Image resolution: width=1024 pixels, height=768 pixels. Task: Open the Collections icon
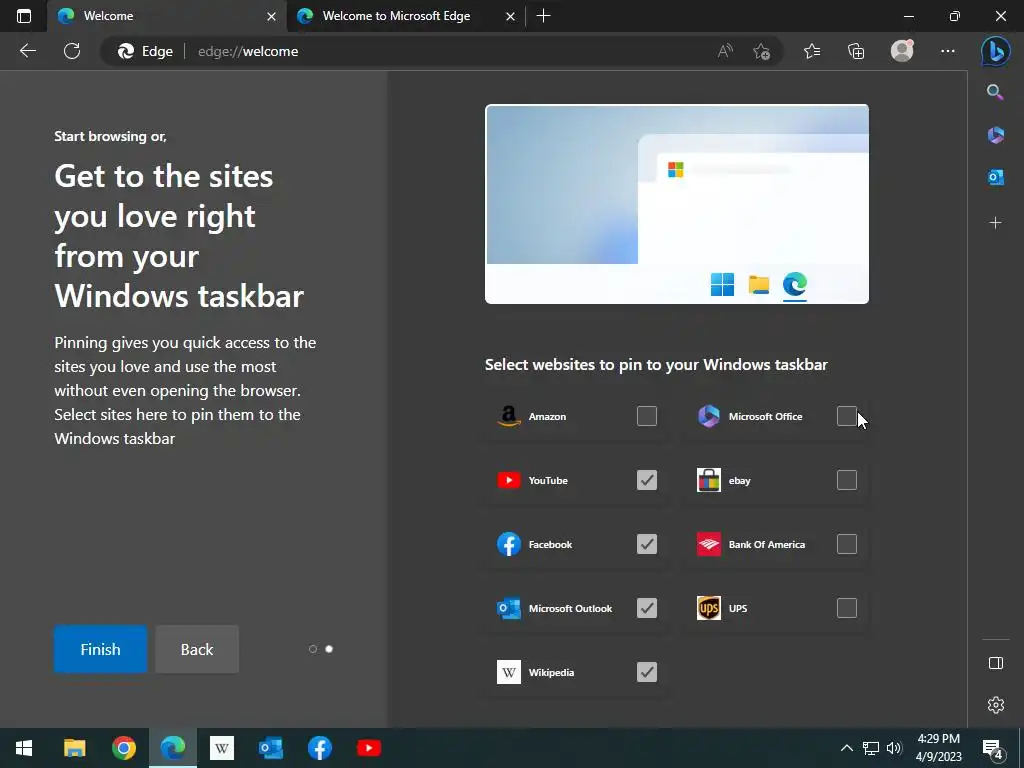(x=856, y=51)
